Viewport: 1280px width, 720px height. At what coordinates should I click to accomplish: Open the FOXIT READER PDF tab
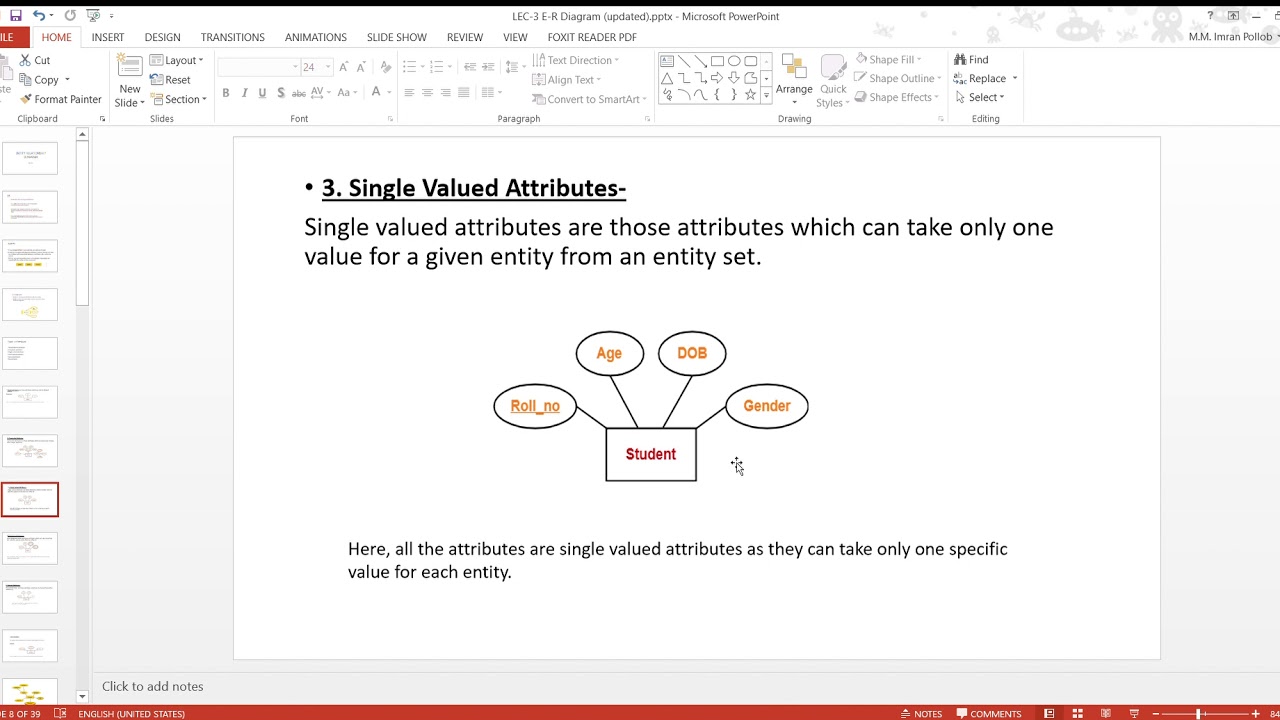(592, 37)
